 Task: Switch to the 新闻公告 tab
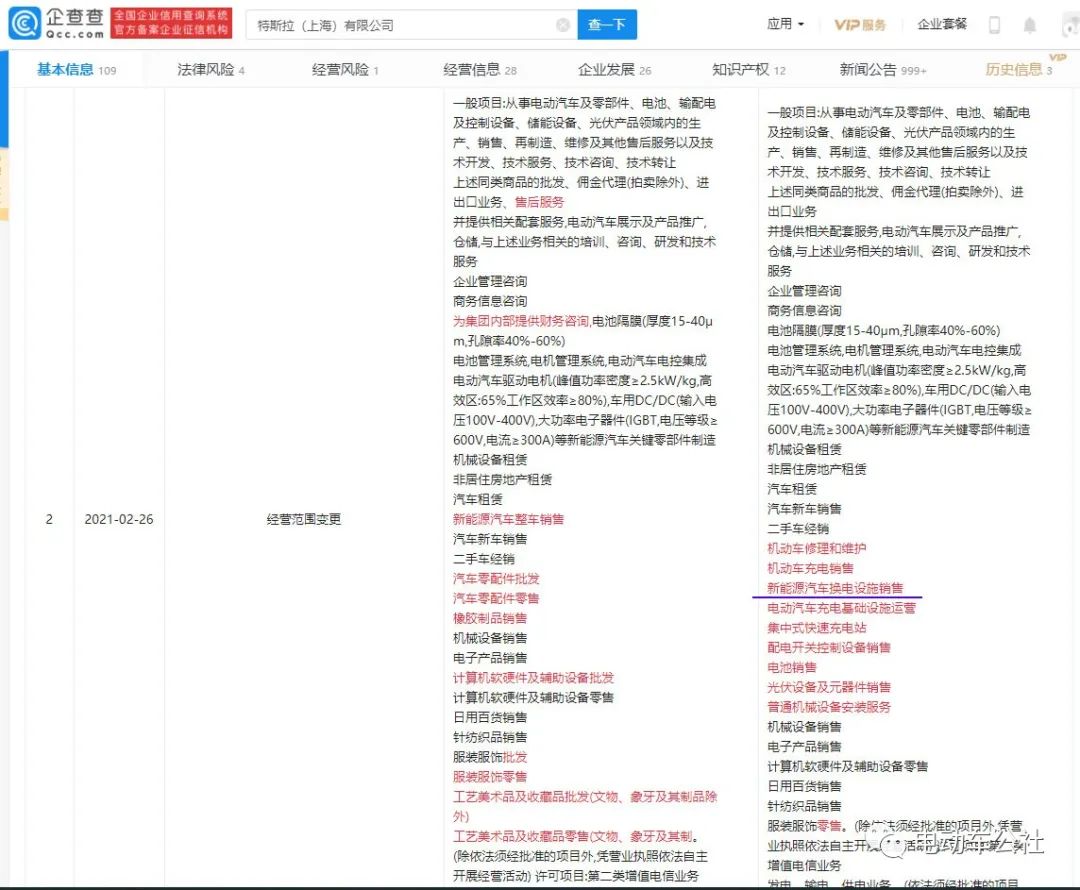[x=883, y=70]
